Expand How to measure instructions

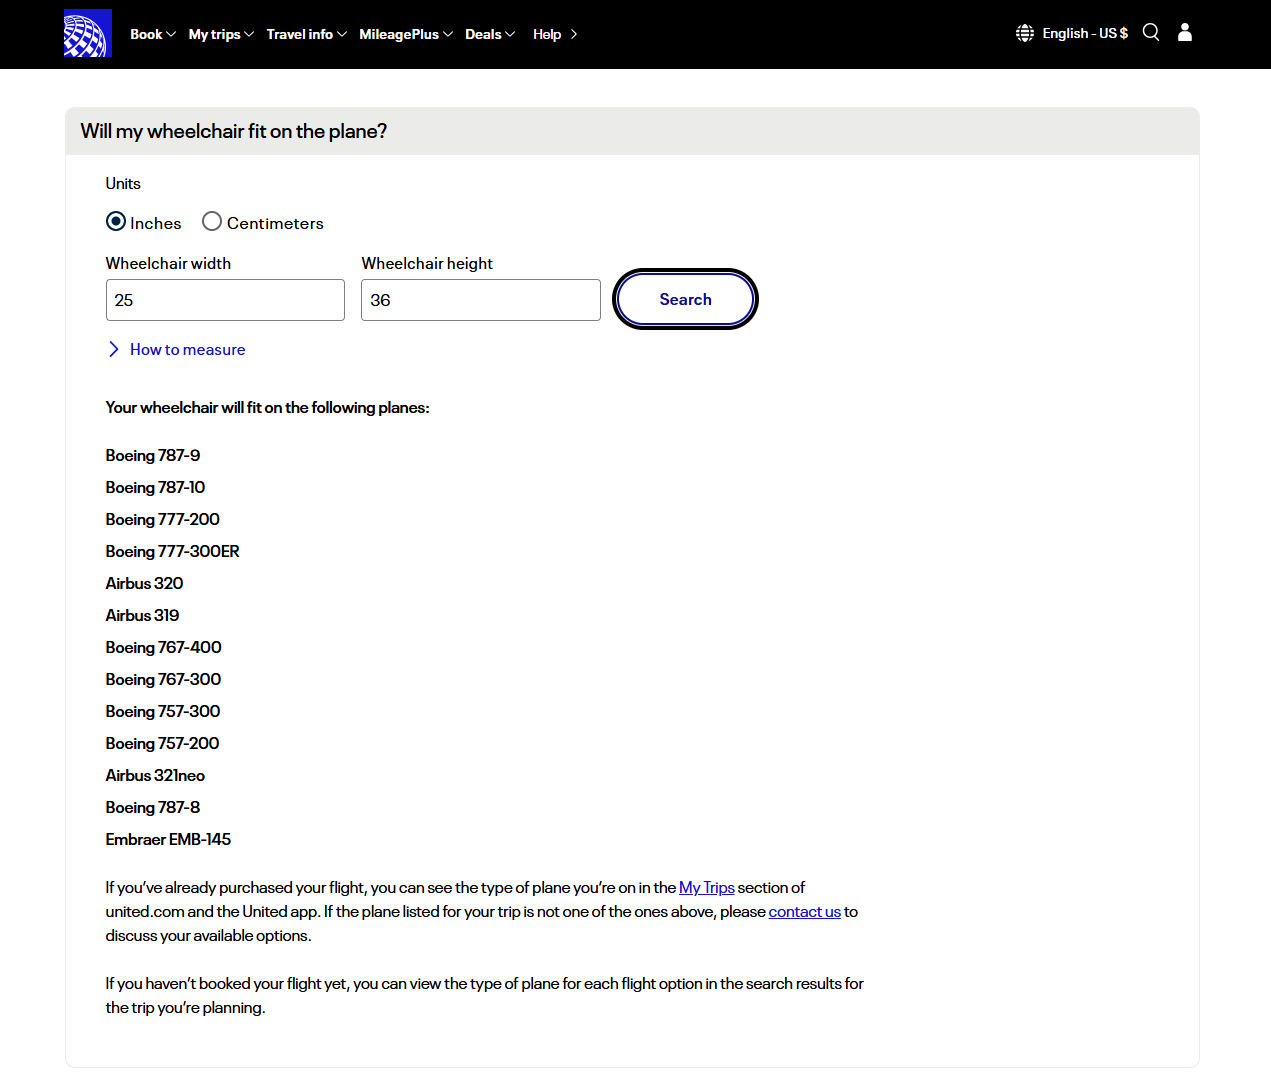(x=187, y=349)
